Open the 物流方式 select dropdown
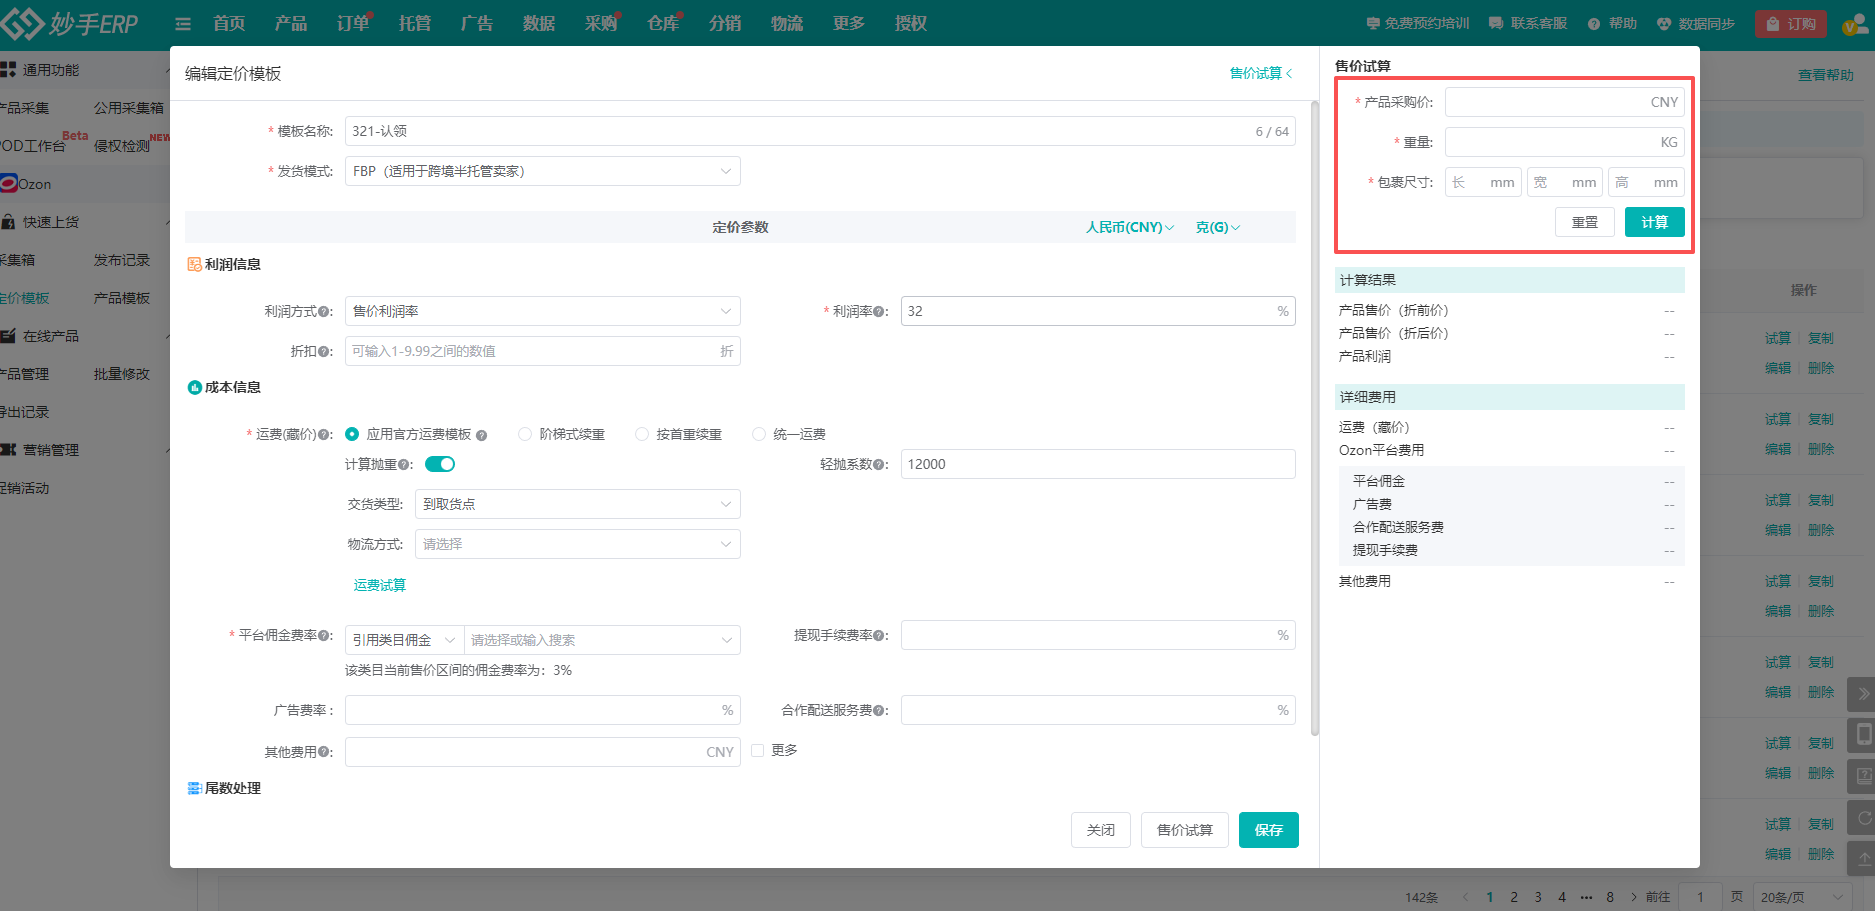 (577, 544)
